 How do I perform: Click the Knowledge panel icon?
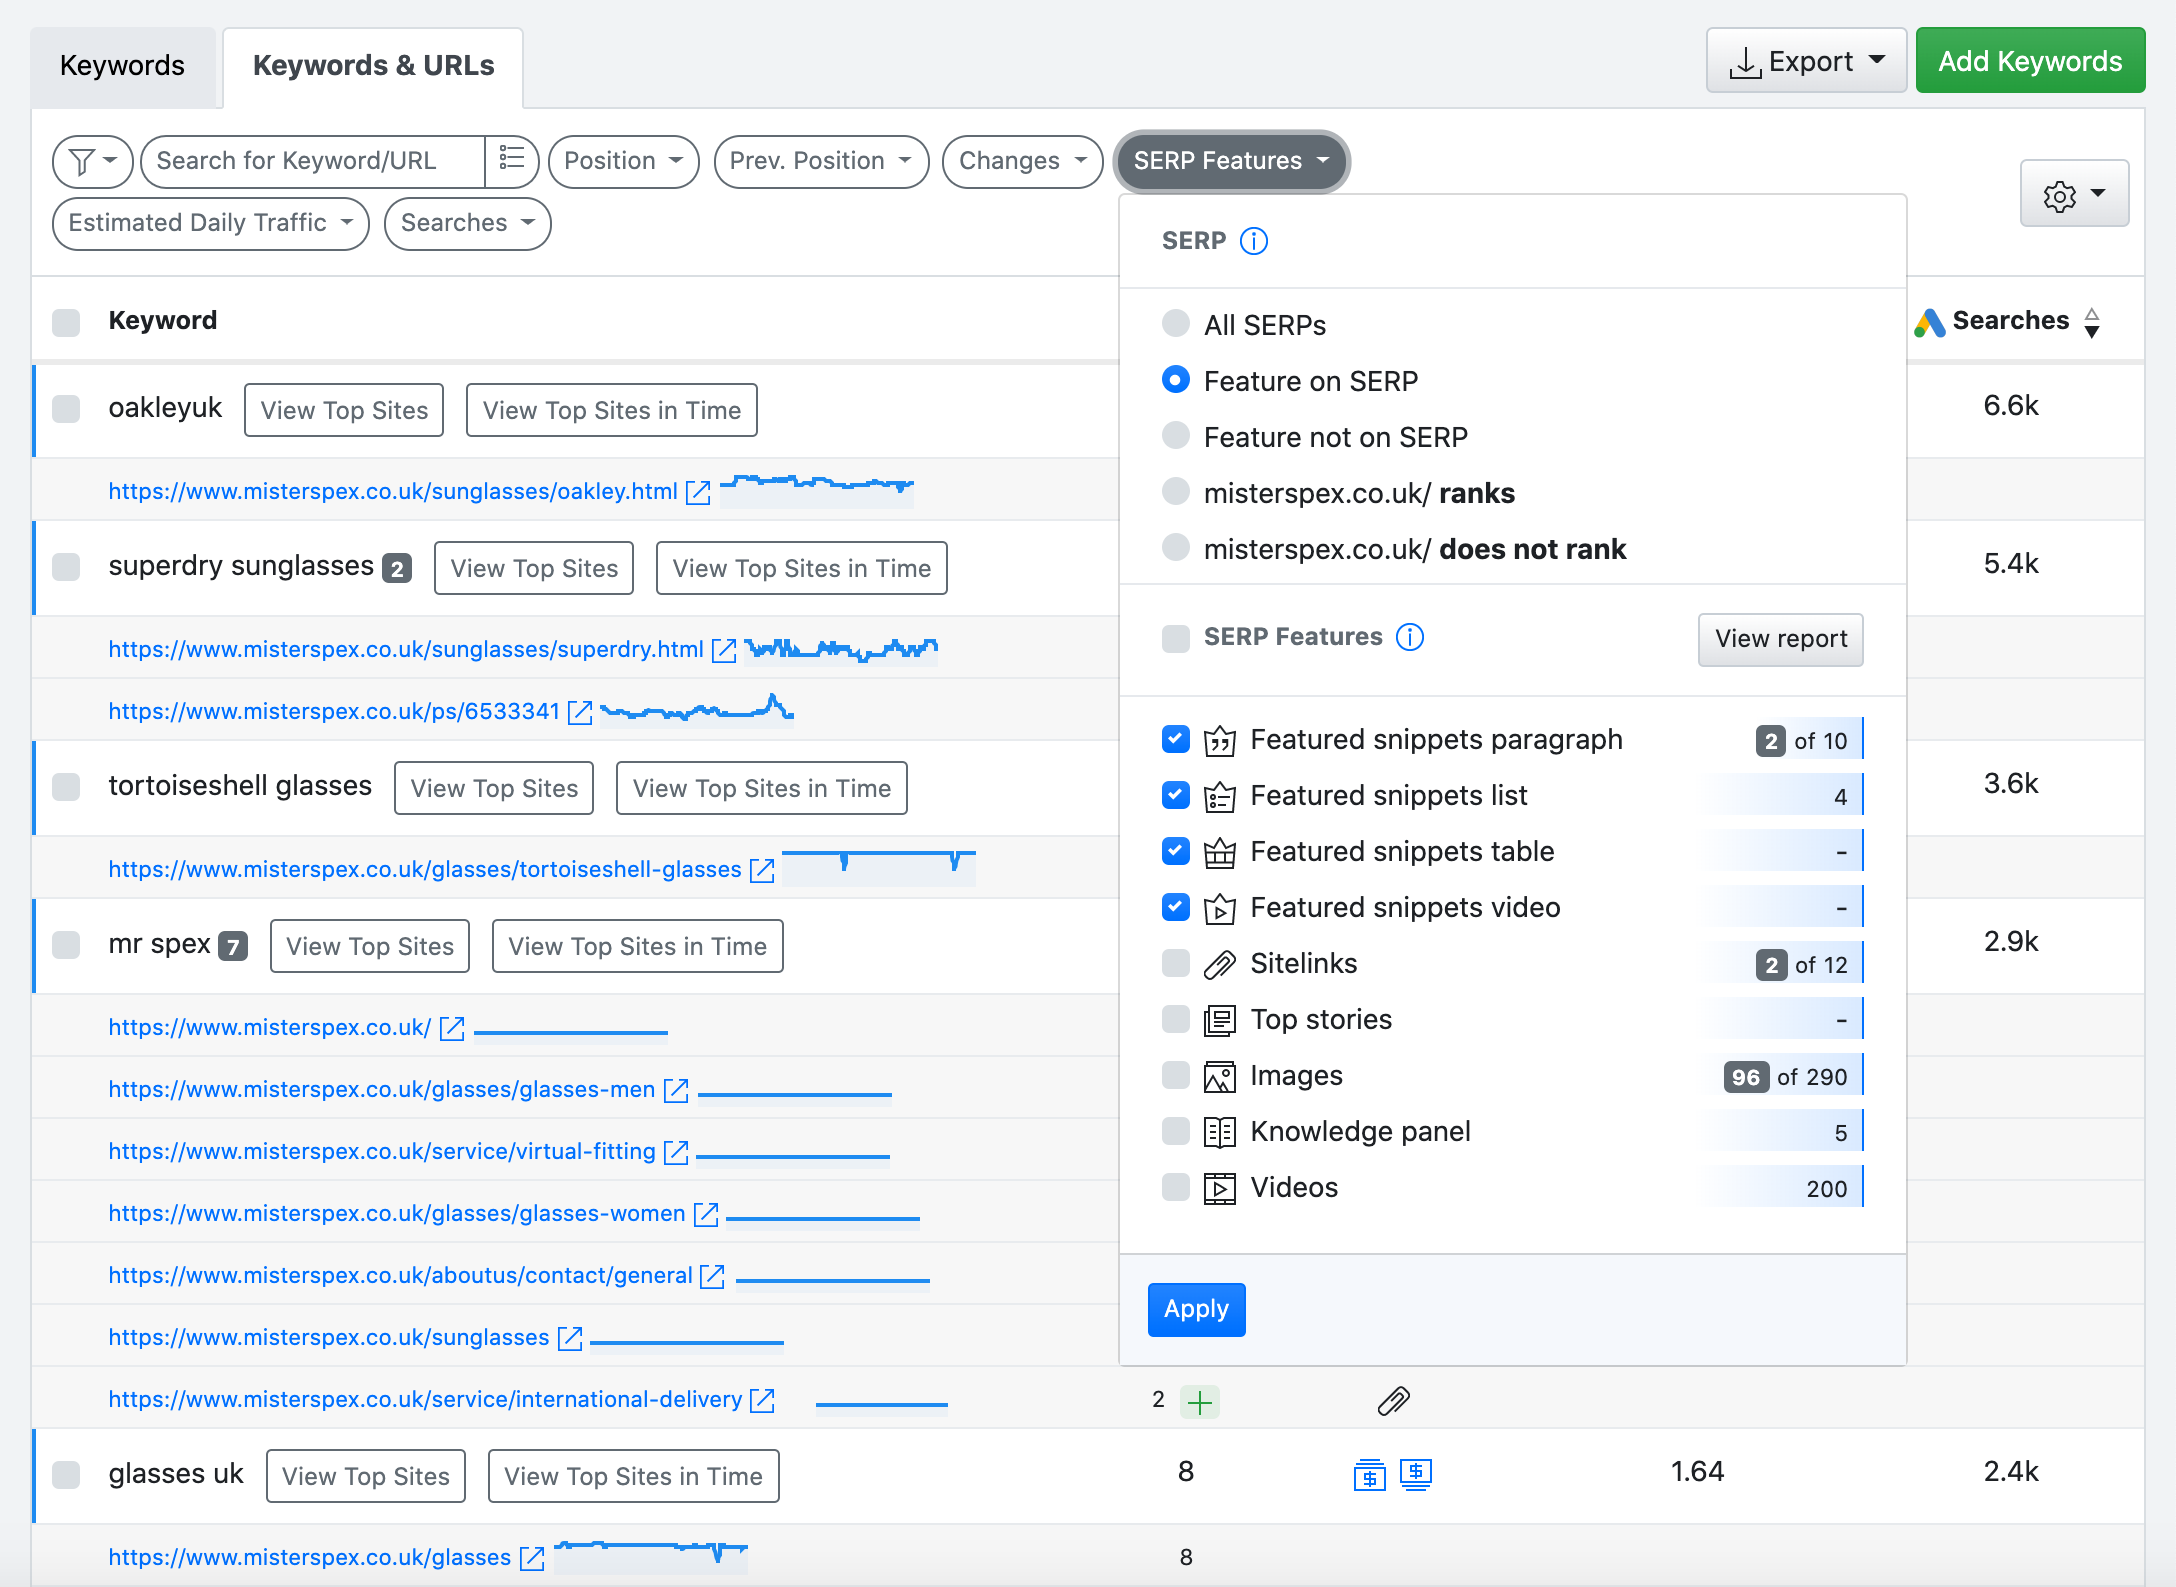[x=1220, y=1132]
